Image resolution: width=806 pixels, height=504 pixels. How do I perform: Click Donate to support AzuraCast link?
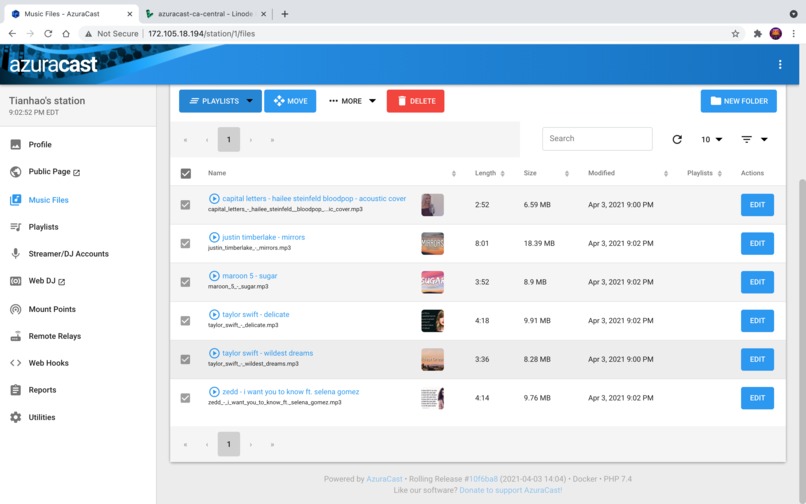510,490
